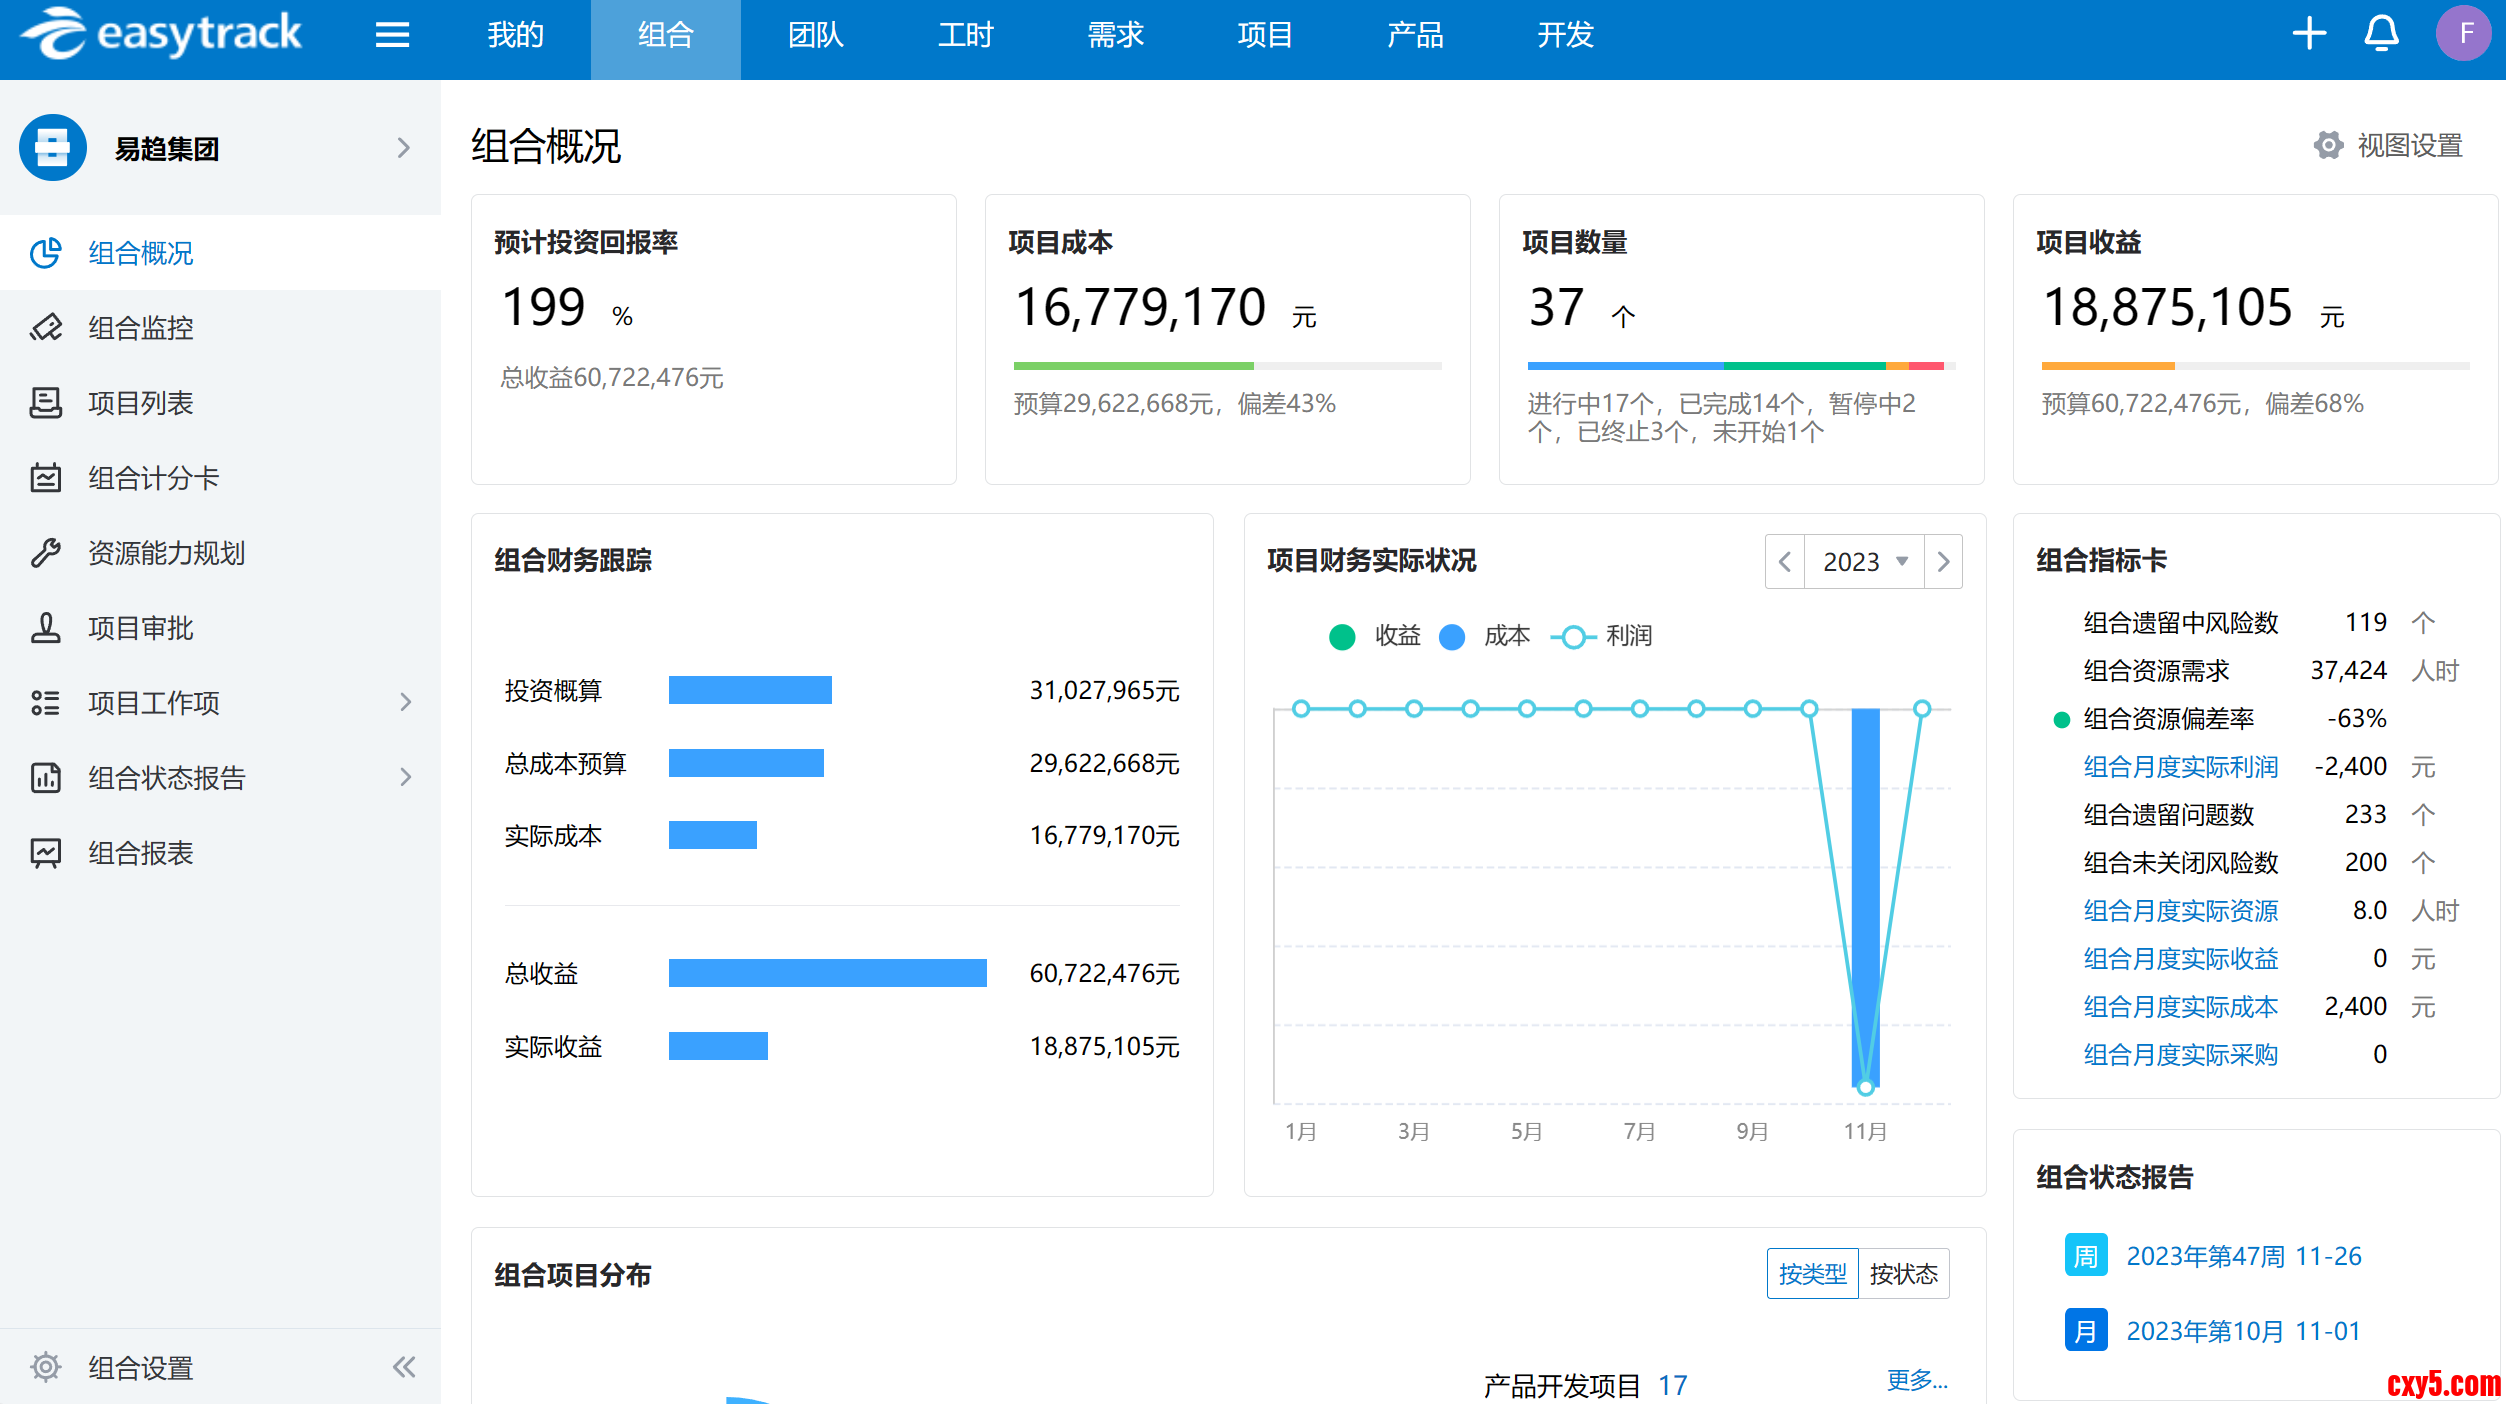
Task: Click the plus add icon
Action: pyautogui.click(x=2308, y=33)
